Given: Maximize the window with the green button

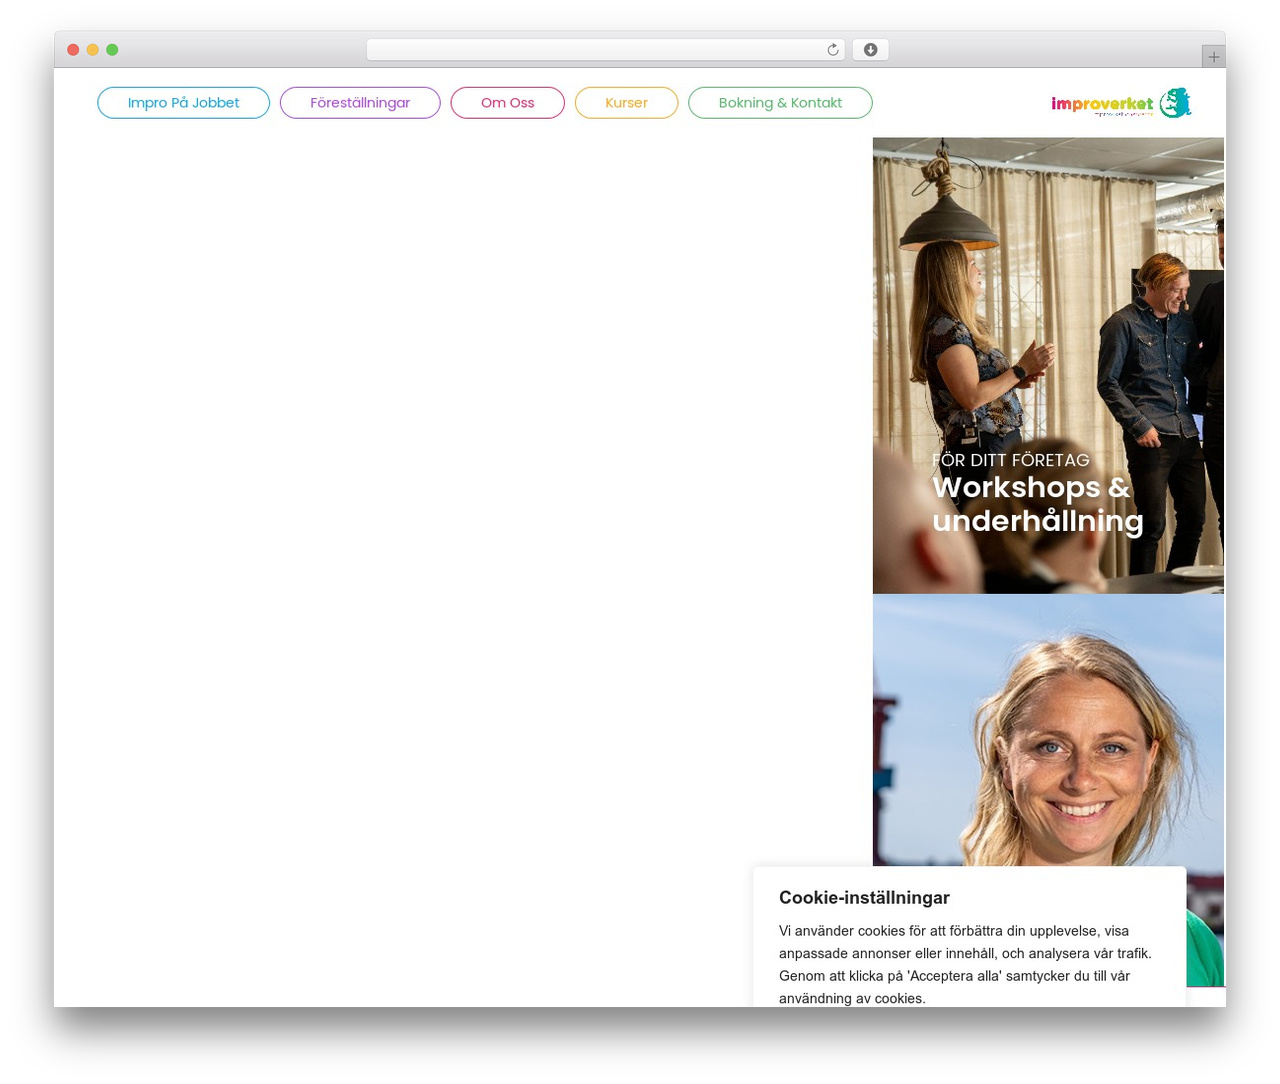Looking at the screenshot, I should coord(112,50).
